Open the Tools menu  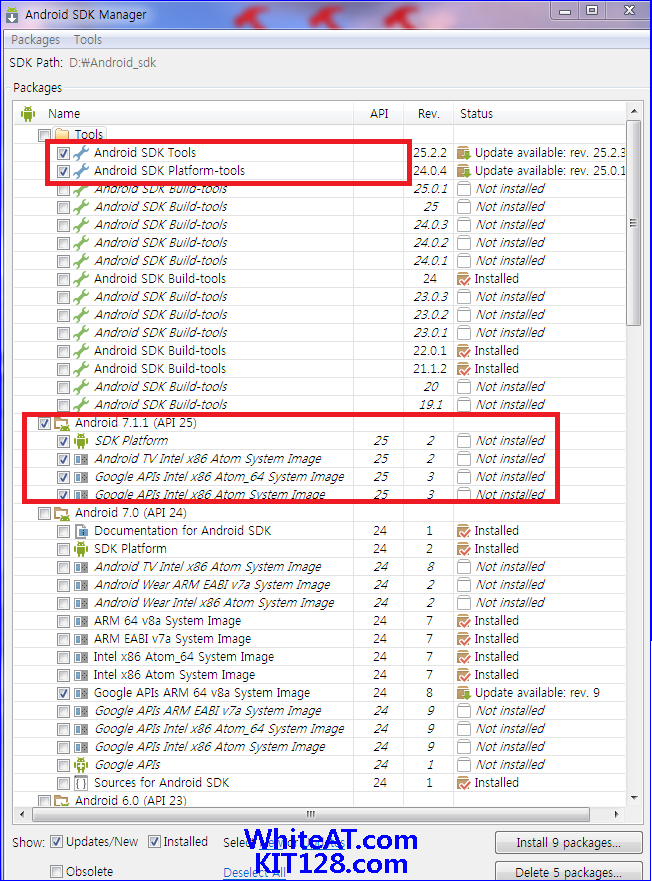[x=88, y=40]
